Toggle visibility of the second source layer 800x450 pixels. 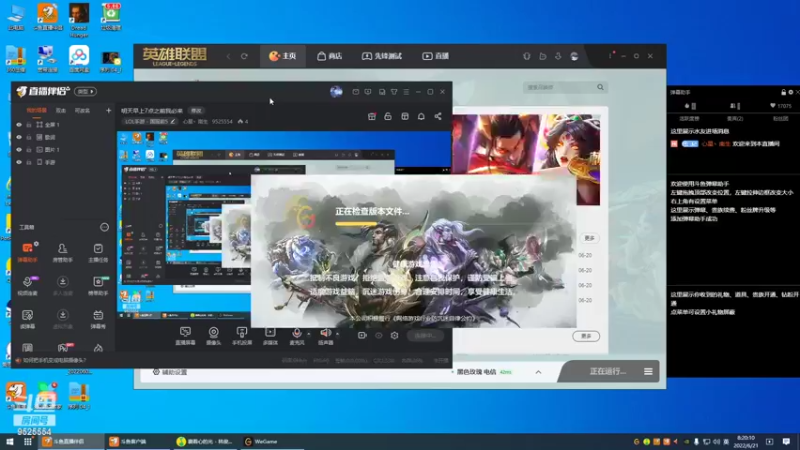(x=19, y=137)
